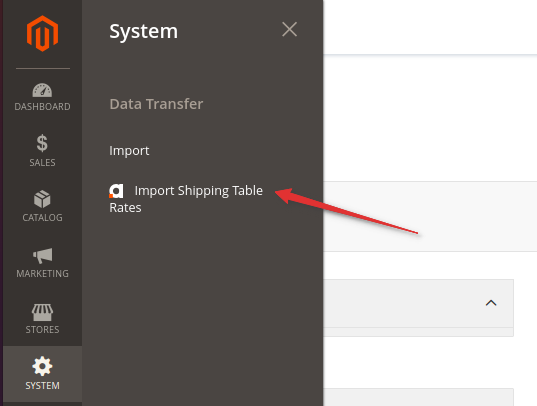Select the CATALOG menu label

coord(42,218)
